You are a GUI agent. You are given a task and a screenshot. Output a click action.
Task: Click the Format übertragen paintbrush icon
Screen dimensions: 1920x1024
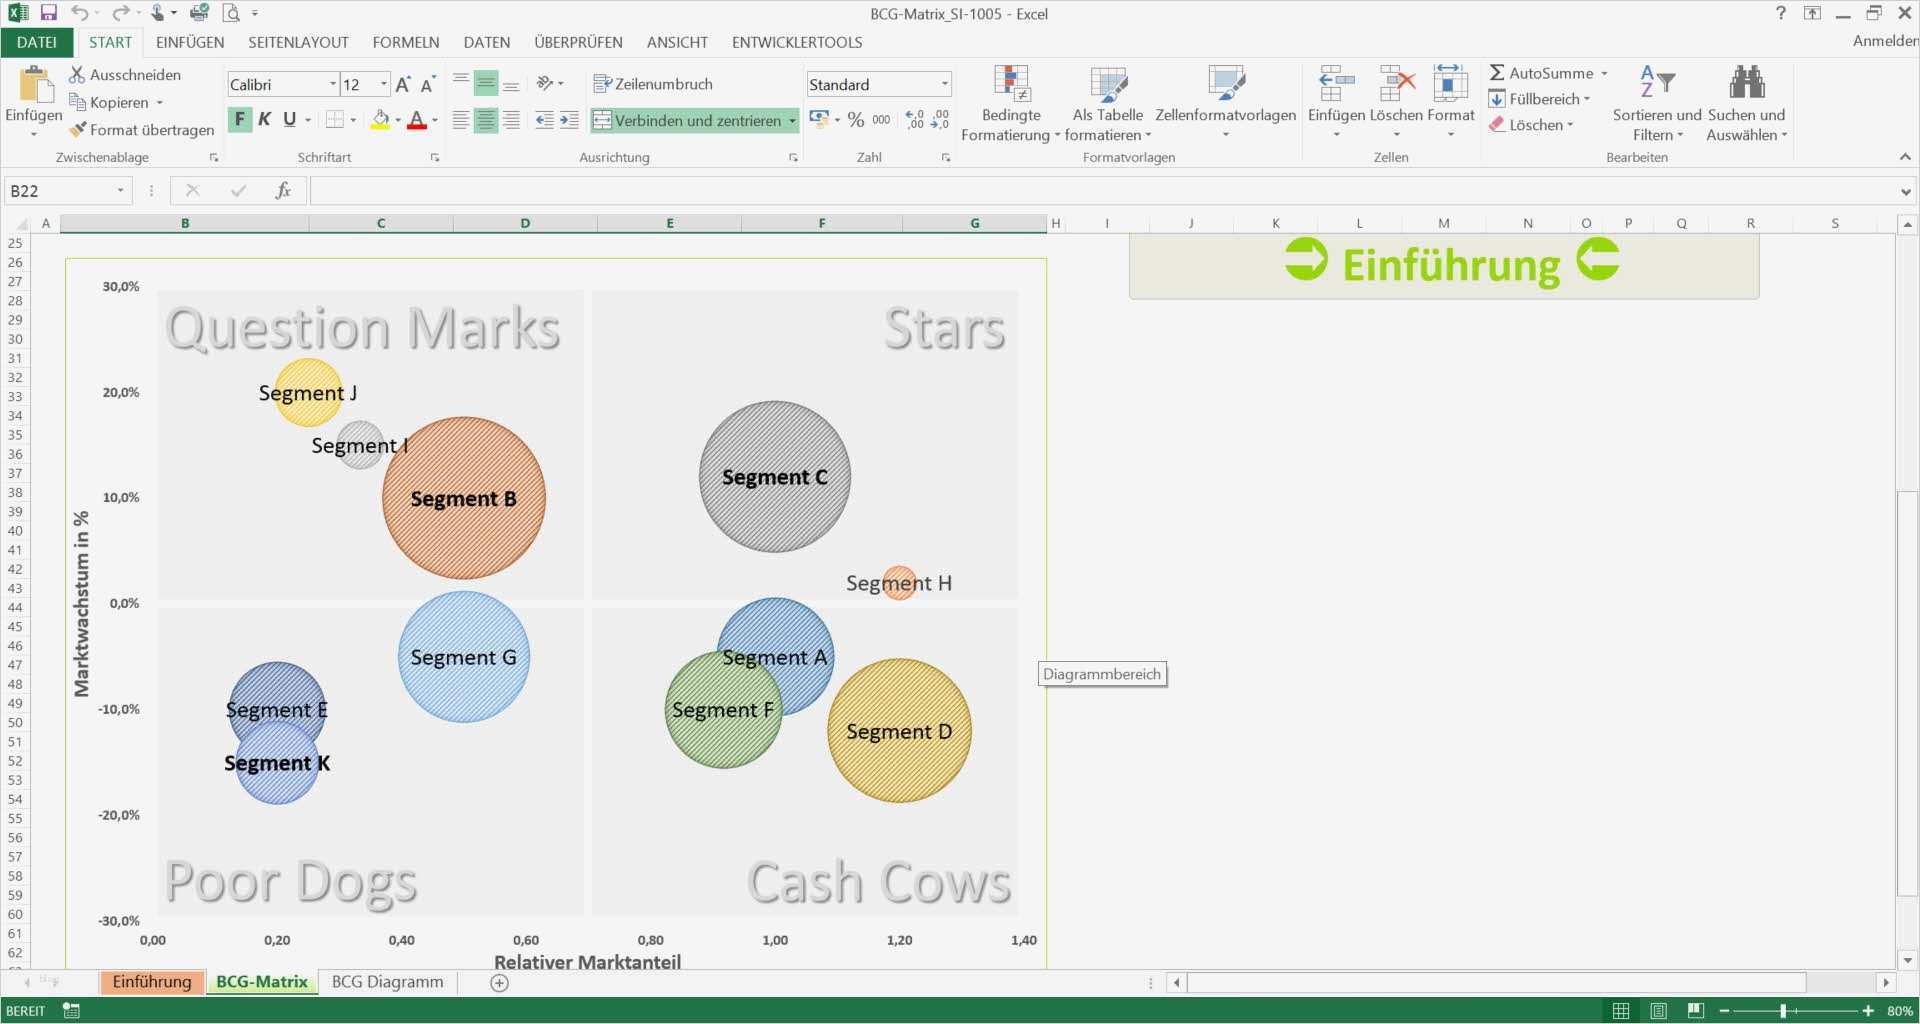(x=78, y=130)
